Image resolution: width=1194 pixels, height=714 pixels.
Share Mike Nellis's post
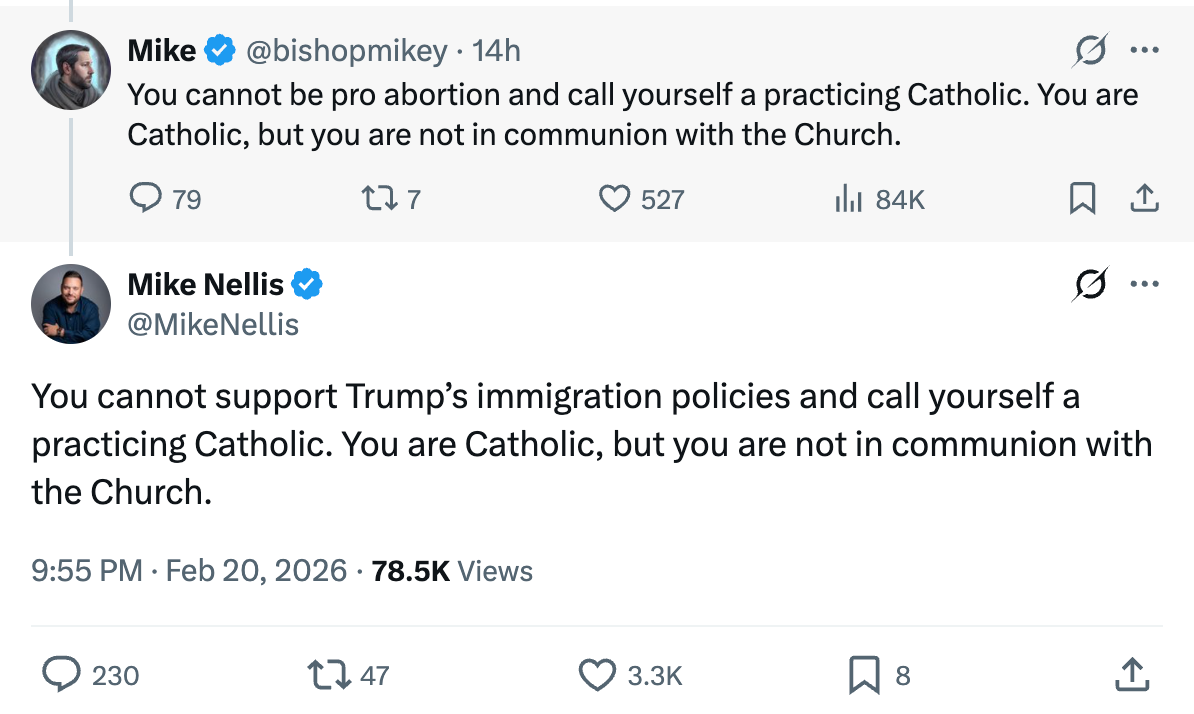coord(1131,674)
